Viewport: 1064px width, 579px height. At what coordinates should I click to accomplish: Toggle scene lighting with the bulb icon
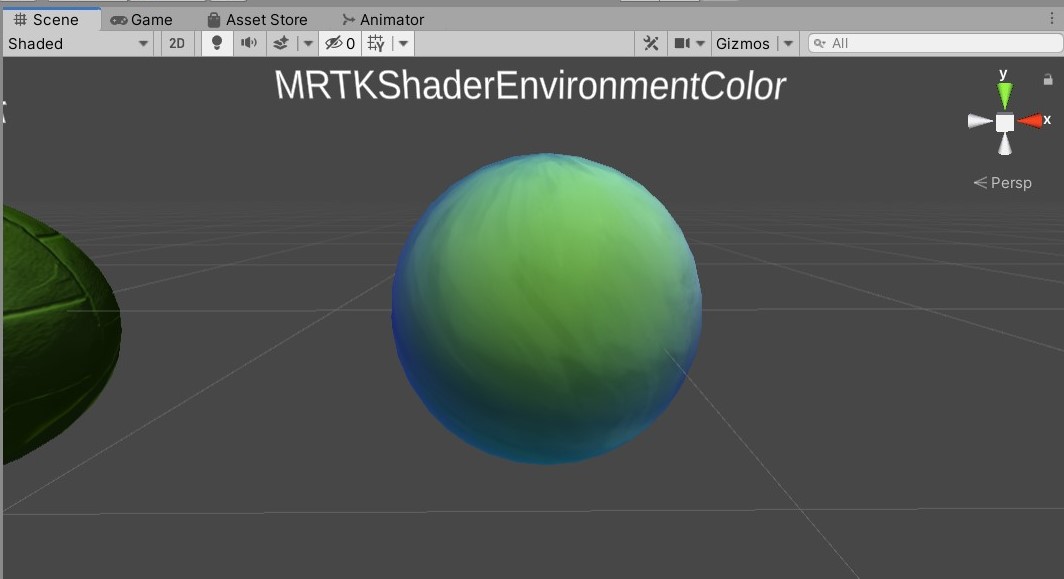tap(217, 43)
